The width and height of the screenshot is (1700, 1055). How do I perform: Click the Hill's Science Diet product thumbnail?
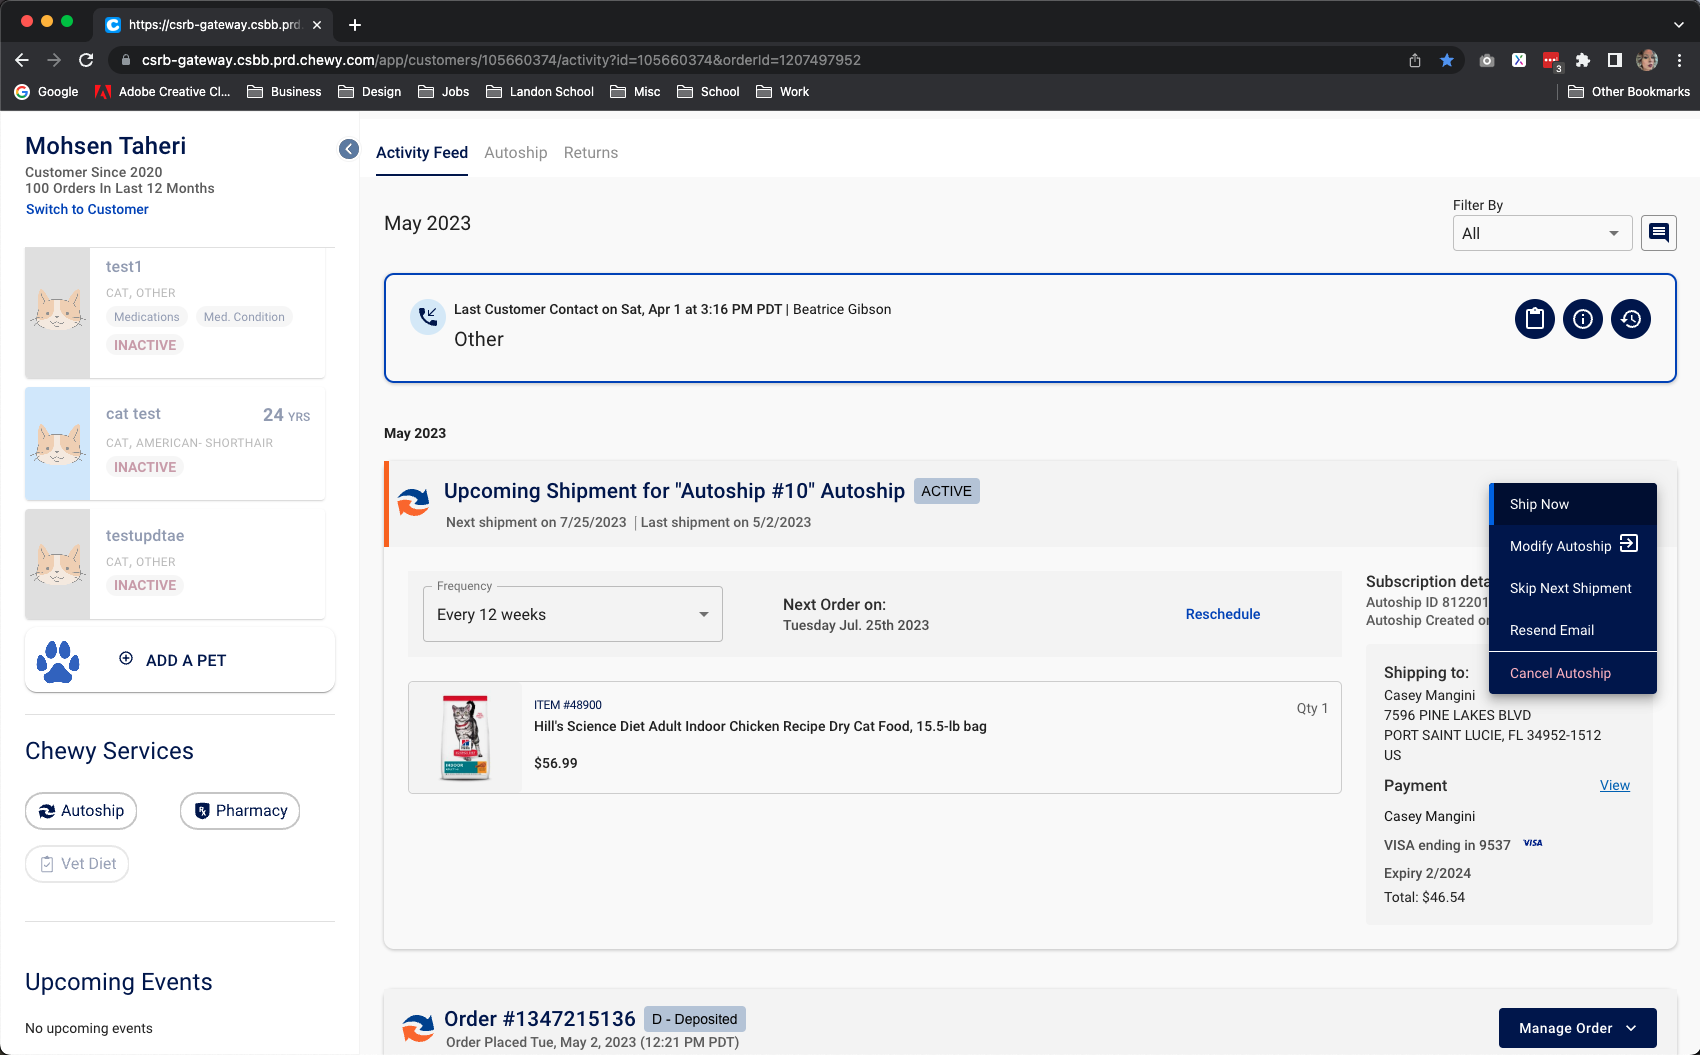(465, 738)
